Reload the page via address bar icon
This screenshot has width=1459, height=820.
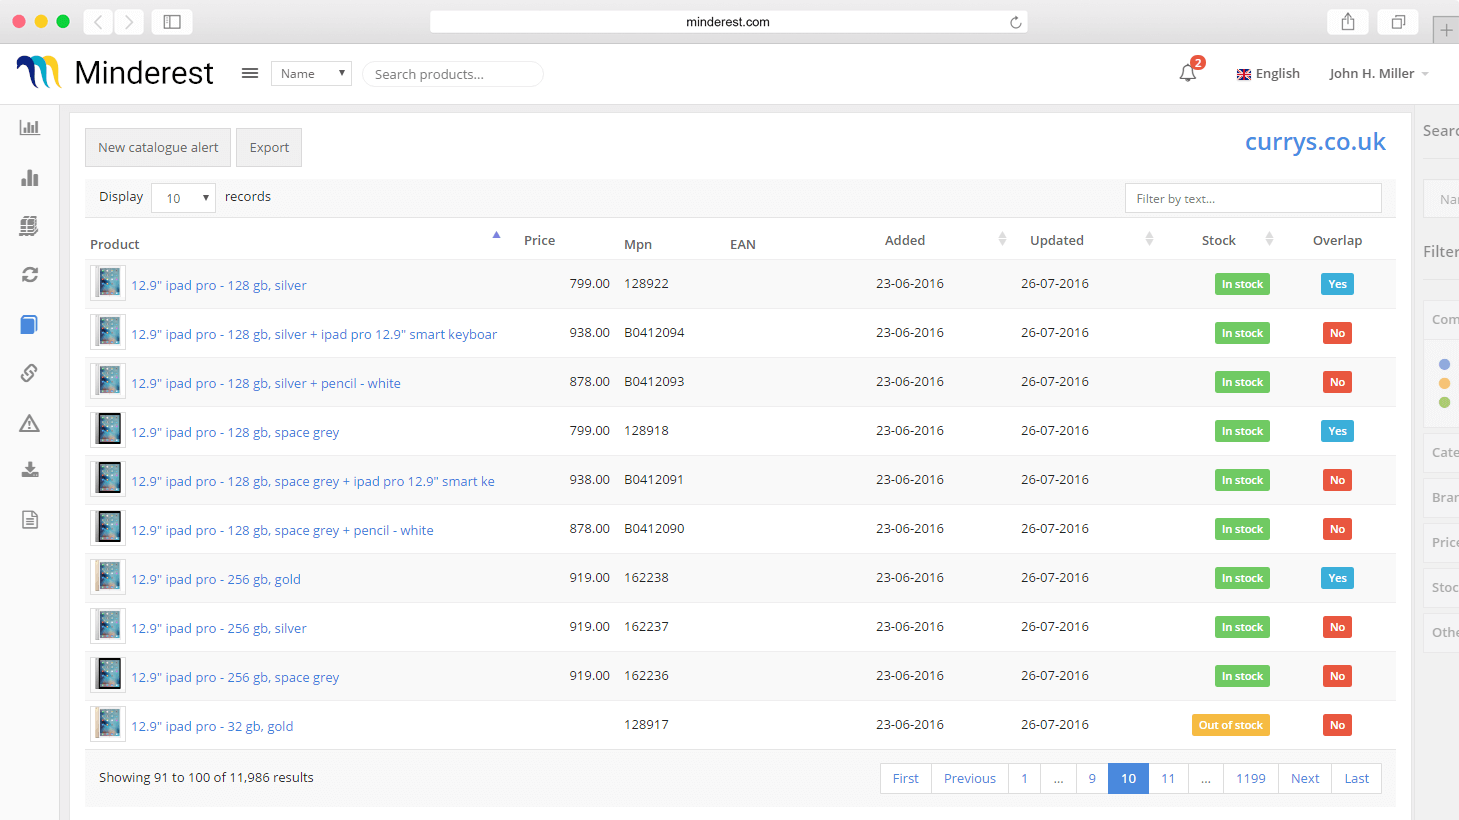click(x=1015, y=22)
